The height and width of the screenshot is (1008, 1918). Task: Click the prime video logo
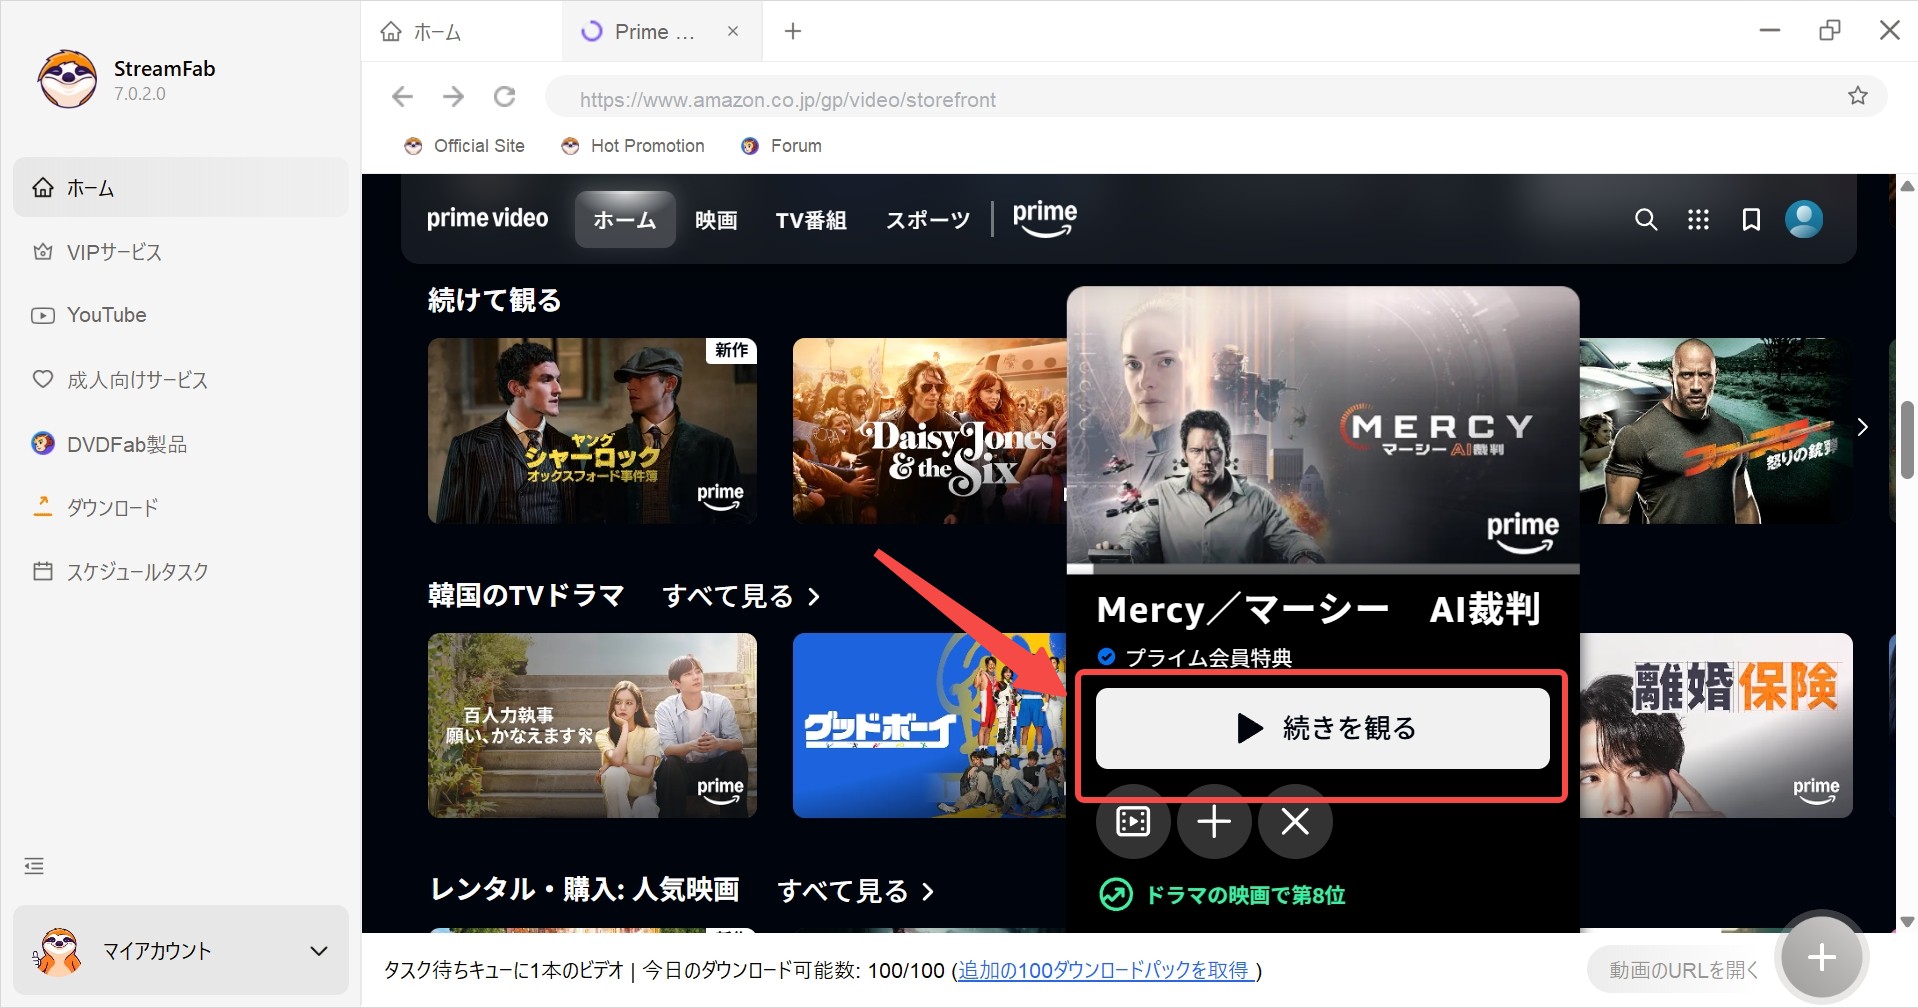pos(487,218)
